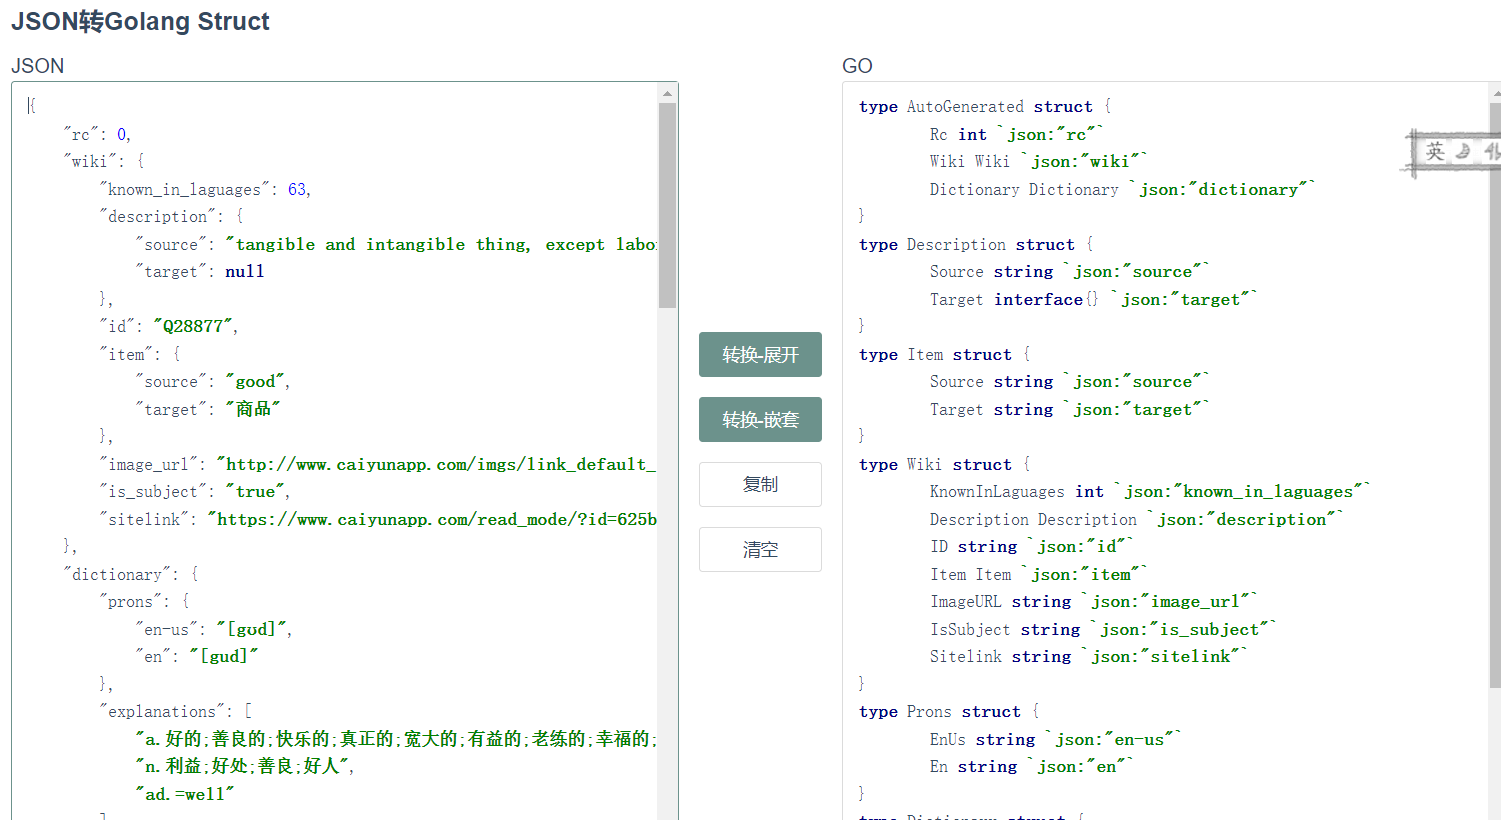Click the JSON line "id": "Q28877"
1501x820 pixels.
pyautogui.click(x=168, y=326)
